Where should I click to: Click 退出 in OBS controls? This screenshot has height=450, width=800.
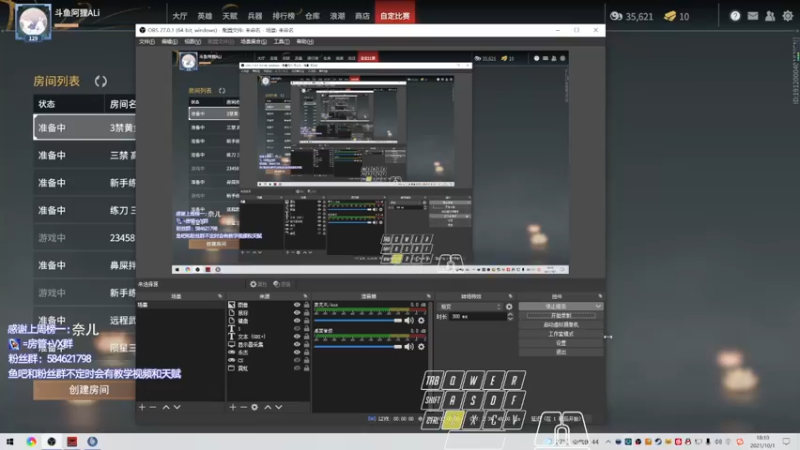pyautogui.click(x=561, y=352)
